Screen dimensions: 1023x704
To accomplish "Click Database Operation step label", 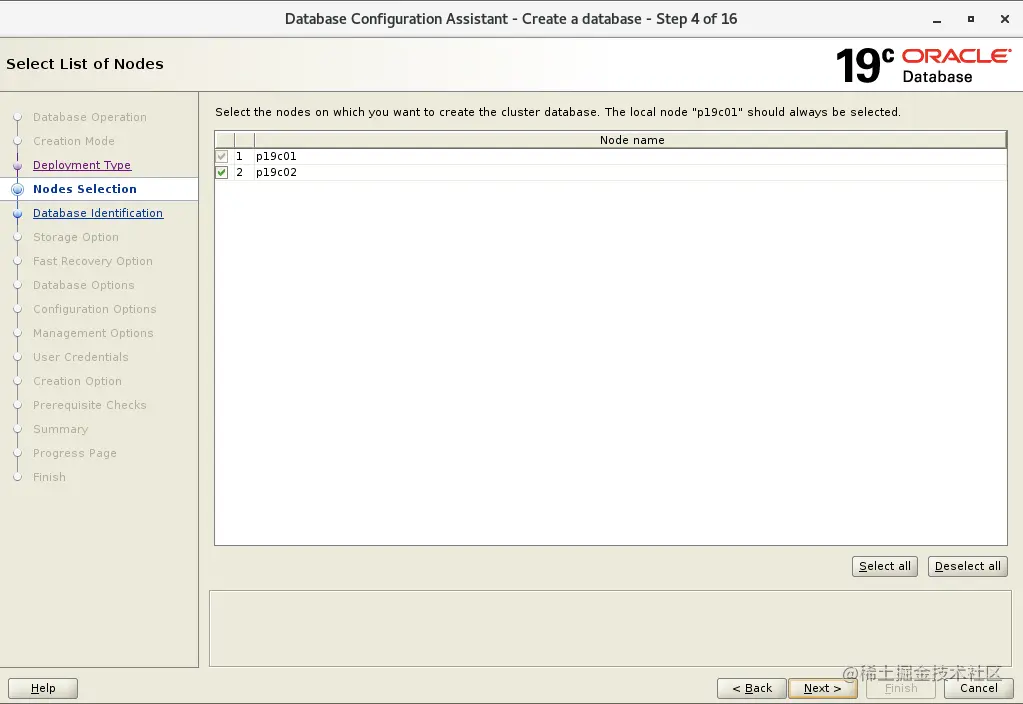I will [90, 117].
